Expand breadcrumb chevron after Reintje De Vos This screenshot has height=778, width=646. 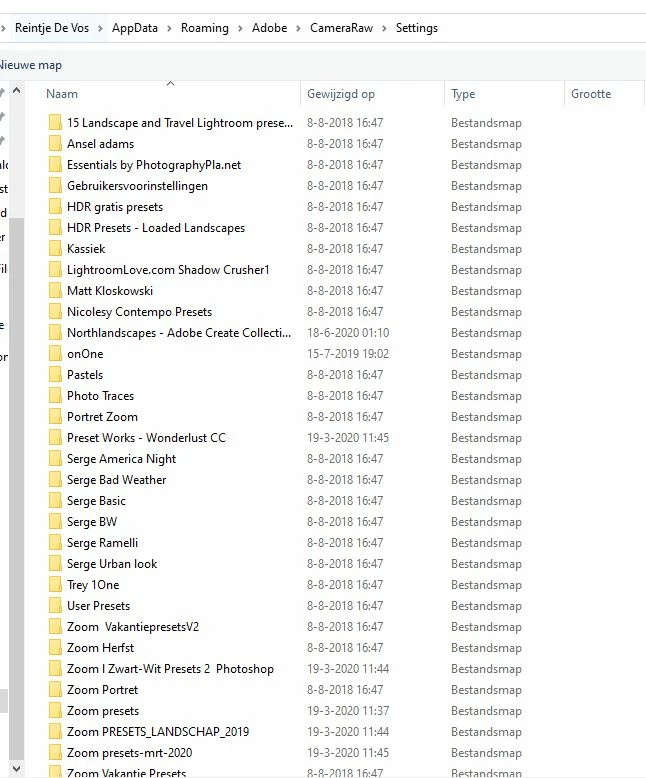point(100,28)
